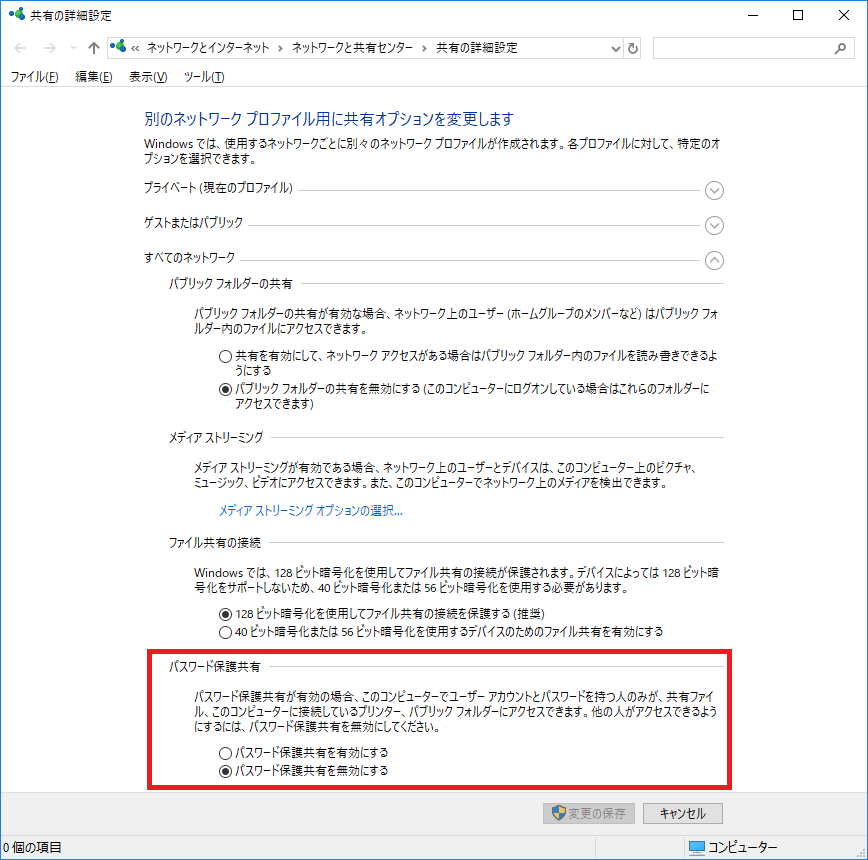
Task: Collapse the すべてのネットワーク section
Action: pos(714,260)
